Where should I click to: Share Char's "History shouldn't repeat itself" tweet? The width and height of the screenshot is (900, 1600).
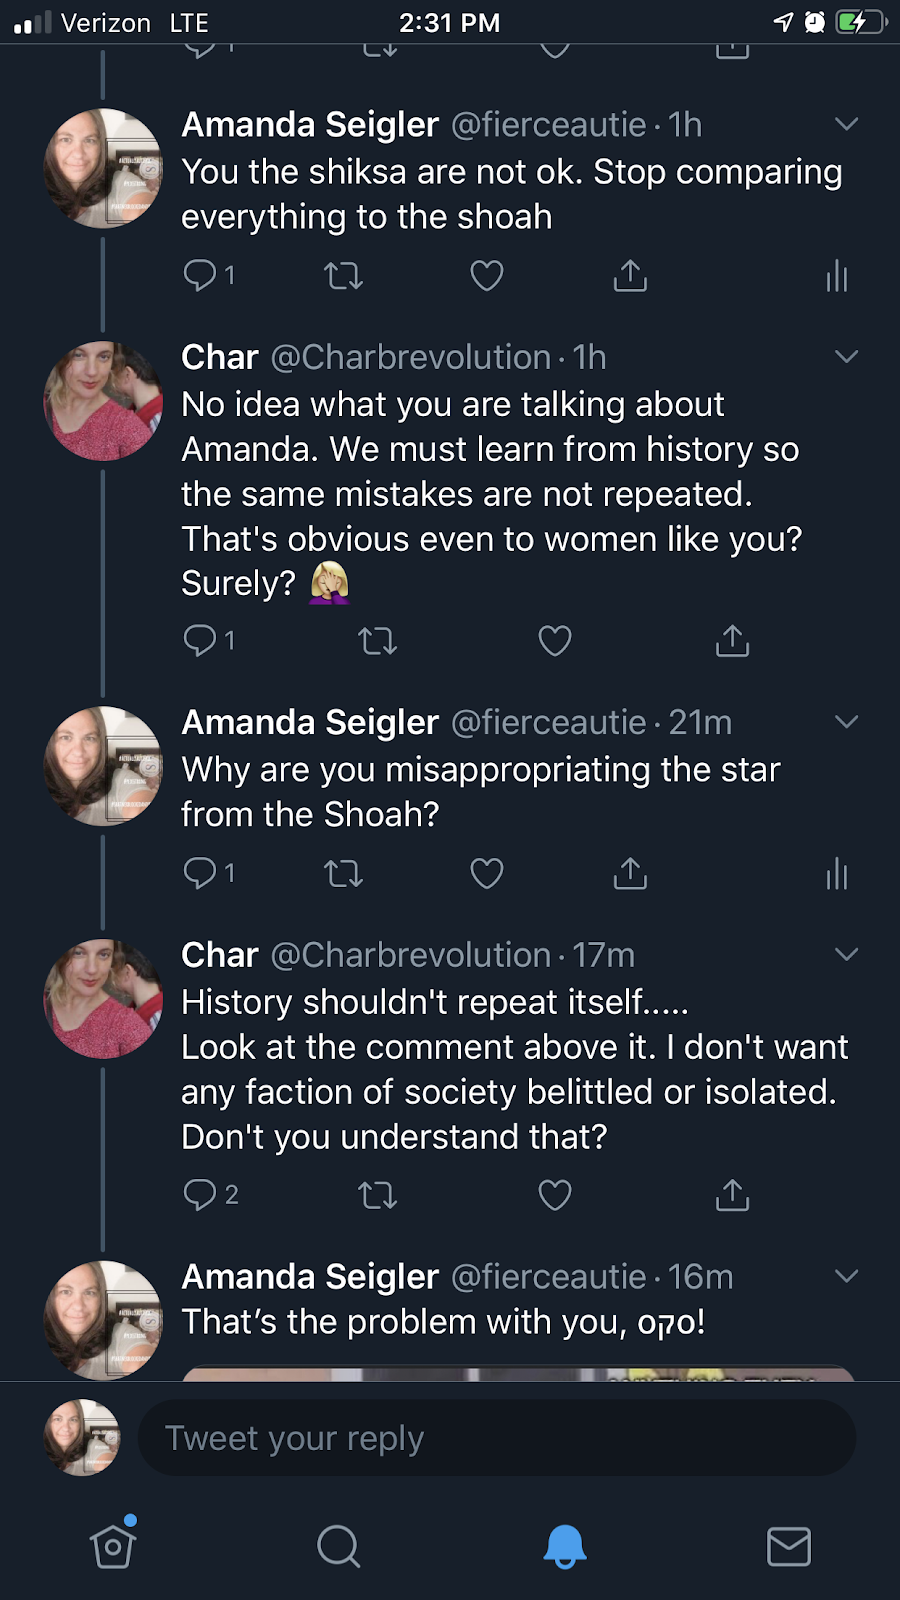point(733,1195)
